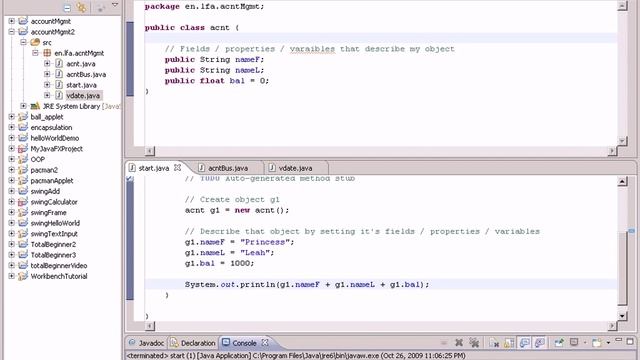
Task: Click upper editor's horizontal scroll-left arrow
Action: coord(150,151)
